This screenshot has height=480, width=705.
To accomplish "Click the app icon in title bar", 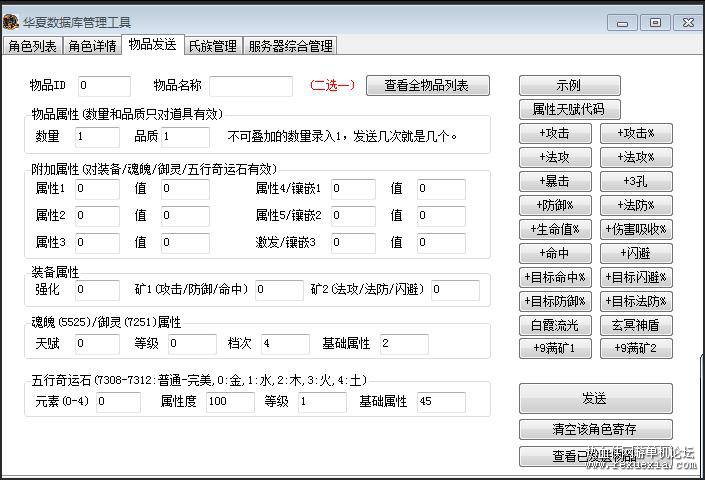I will coord(10,21).
